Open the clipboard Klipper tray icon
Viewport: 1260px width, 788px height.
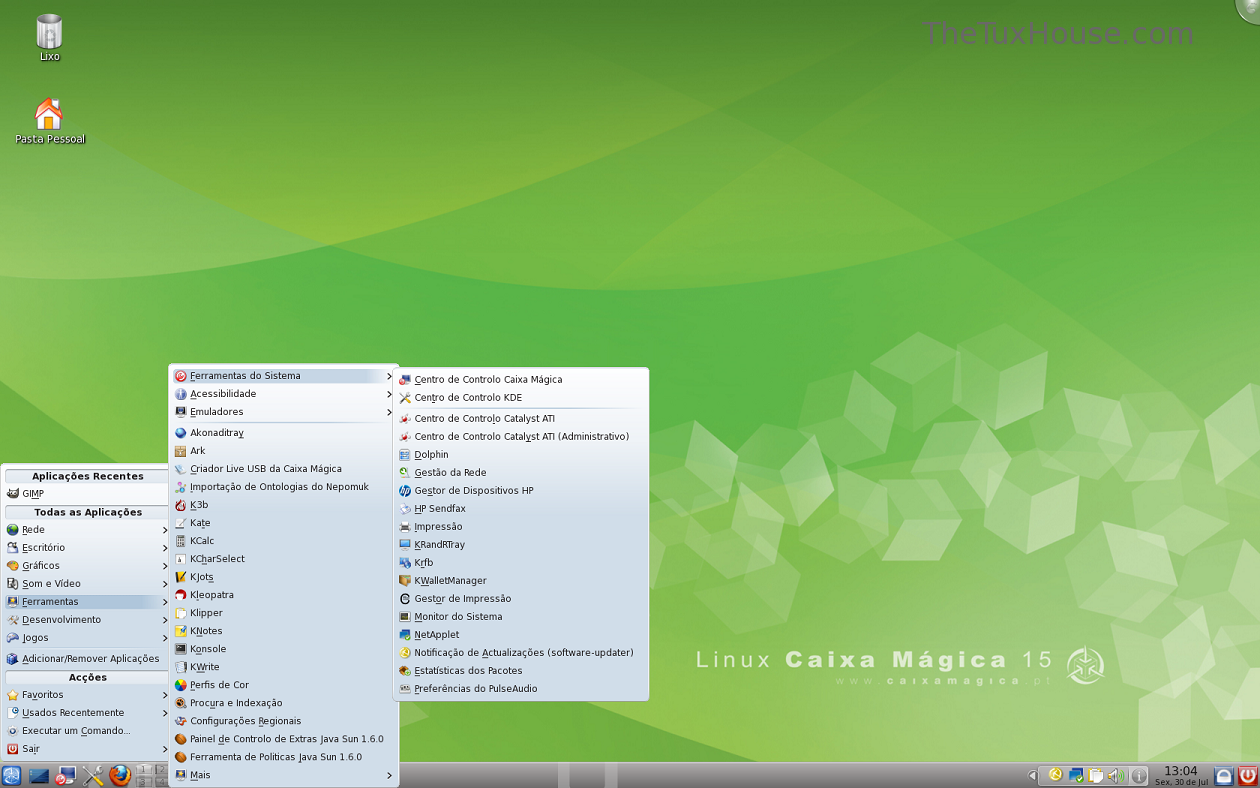(1096, 775)
